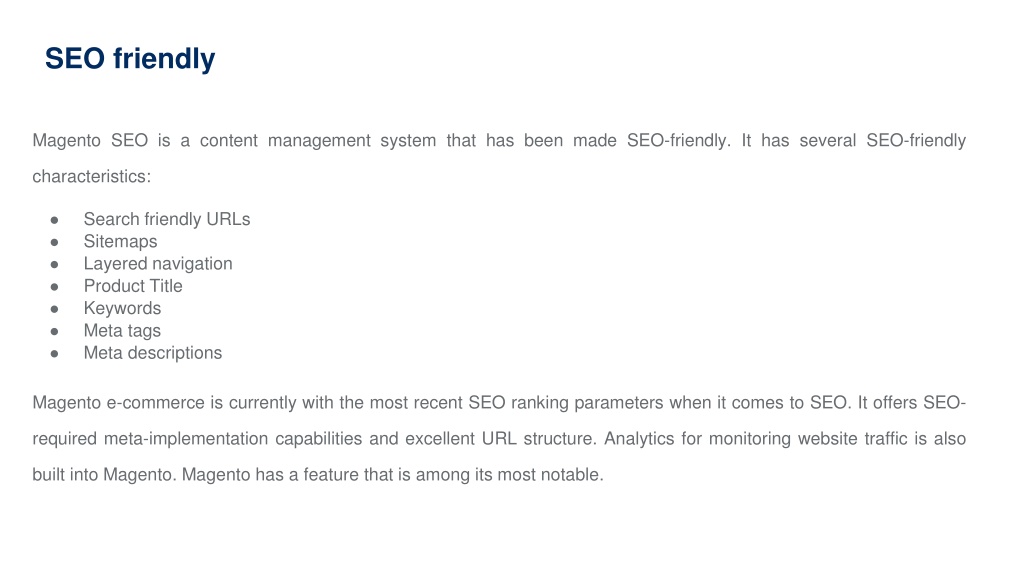Image resolution: width=1024 pixels, height=576 pixels.
Task: Select the Meta tags list item
Action: [x=122, y=330]
